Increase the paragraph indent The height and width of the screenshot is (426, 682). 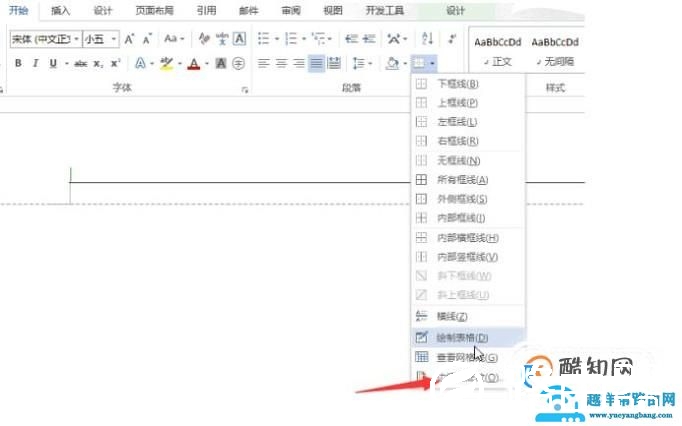[x=369, y=39]
